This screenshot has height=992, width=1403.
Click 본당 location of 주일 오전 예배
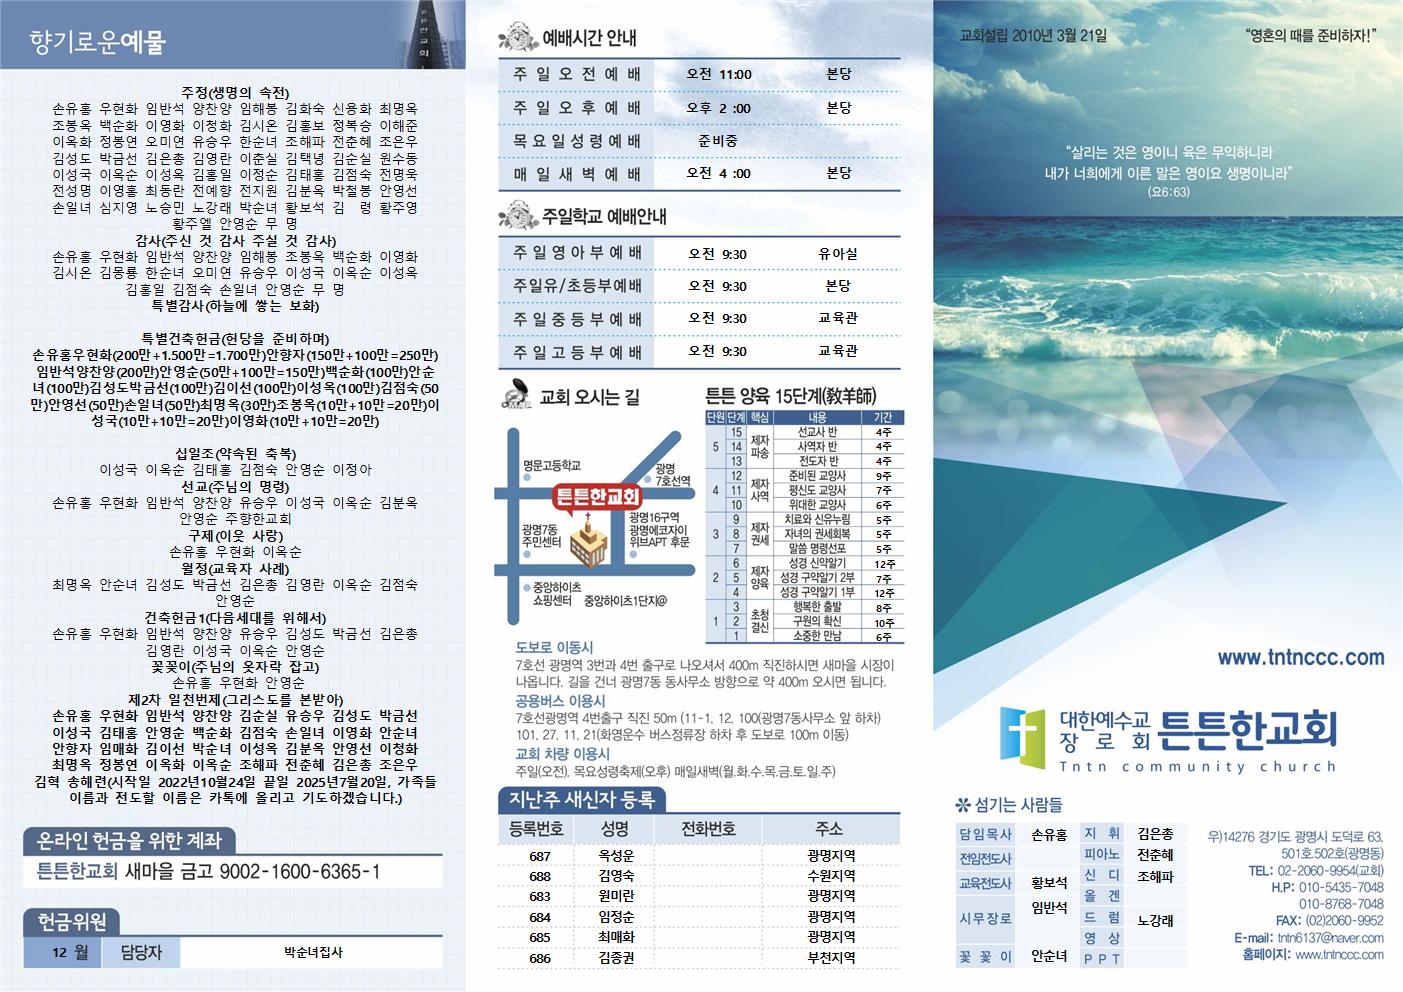(838, 73)
